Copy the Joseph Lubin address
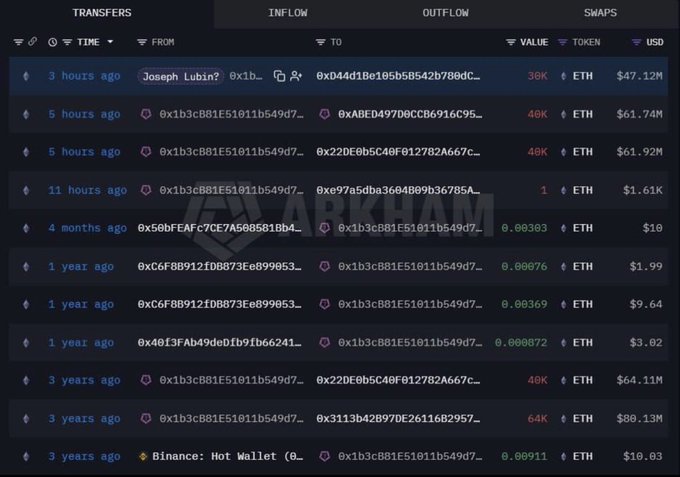Viewport: 680px width, 477px height. click(x=279, y=76)
